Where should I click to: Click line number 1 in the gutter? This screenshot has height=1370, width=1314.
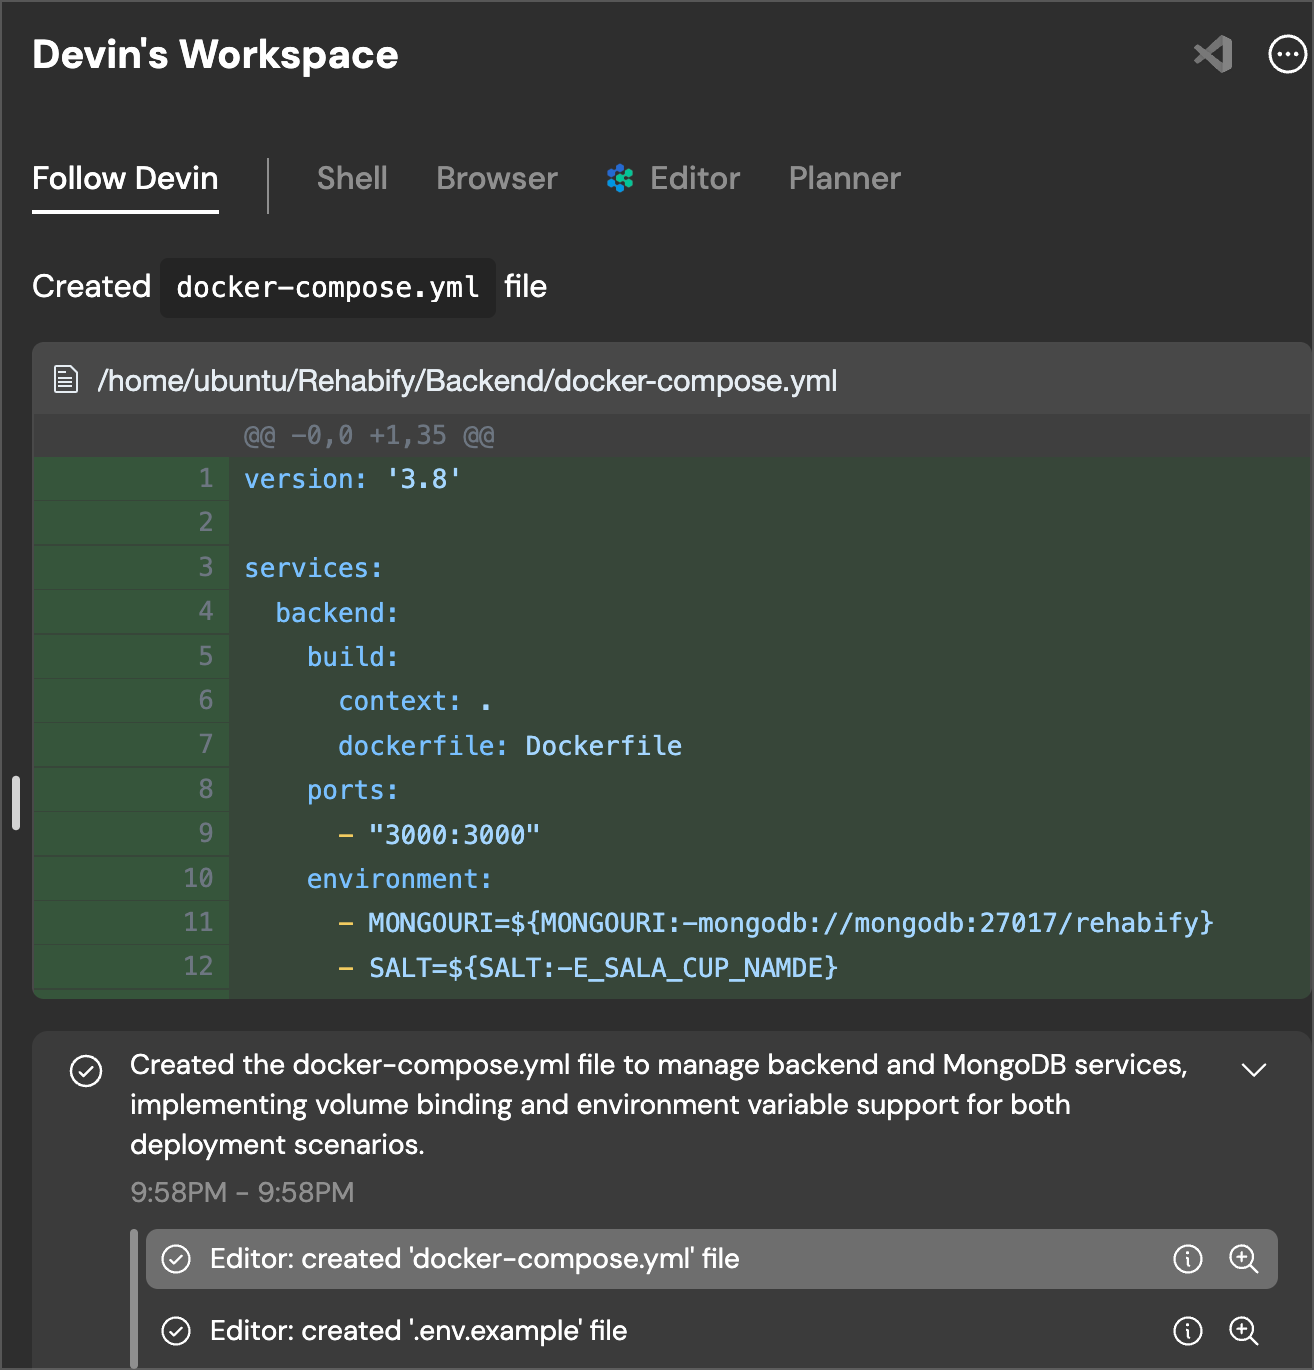coord(206,478)
